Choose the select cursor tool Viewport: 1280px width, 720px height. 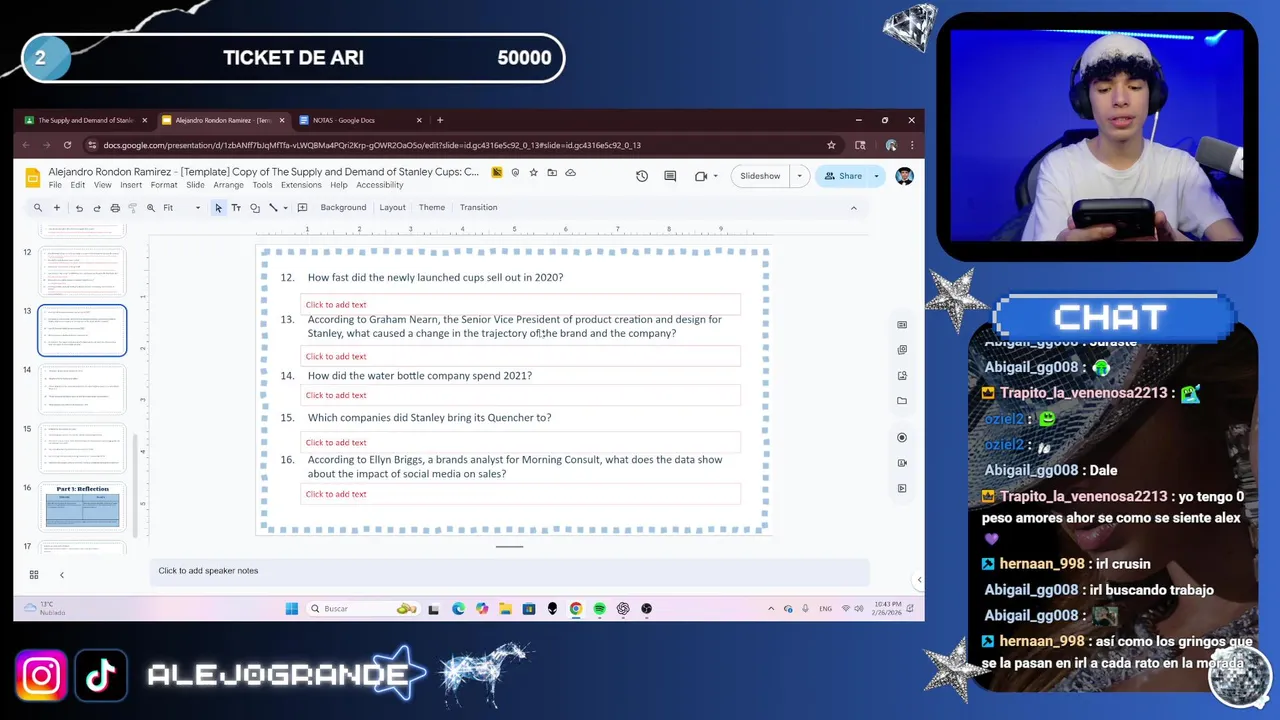[x=218, y=208]
